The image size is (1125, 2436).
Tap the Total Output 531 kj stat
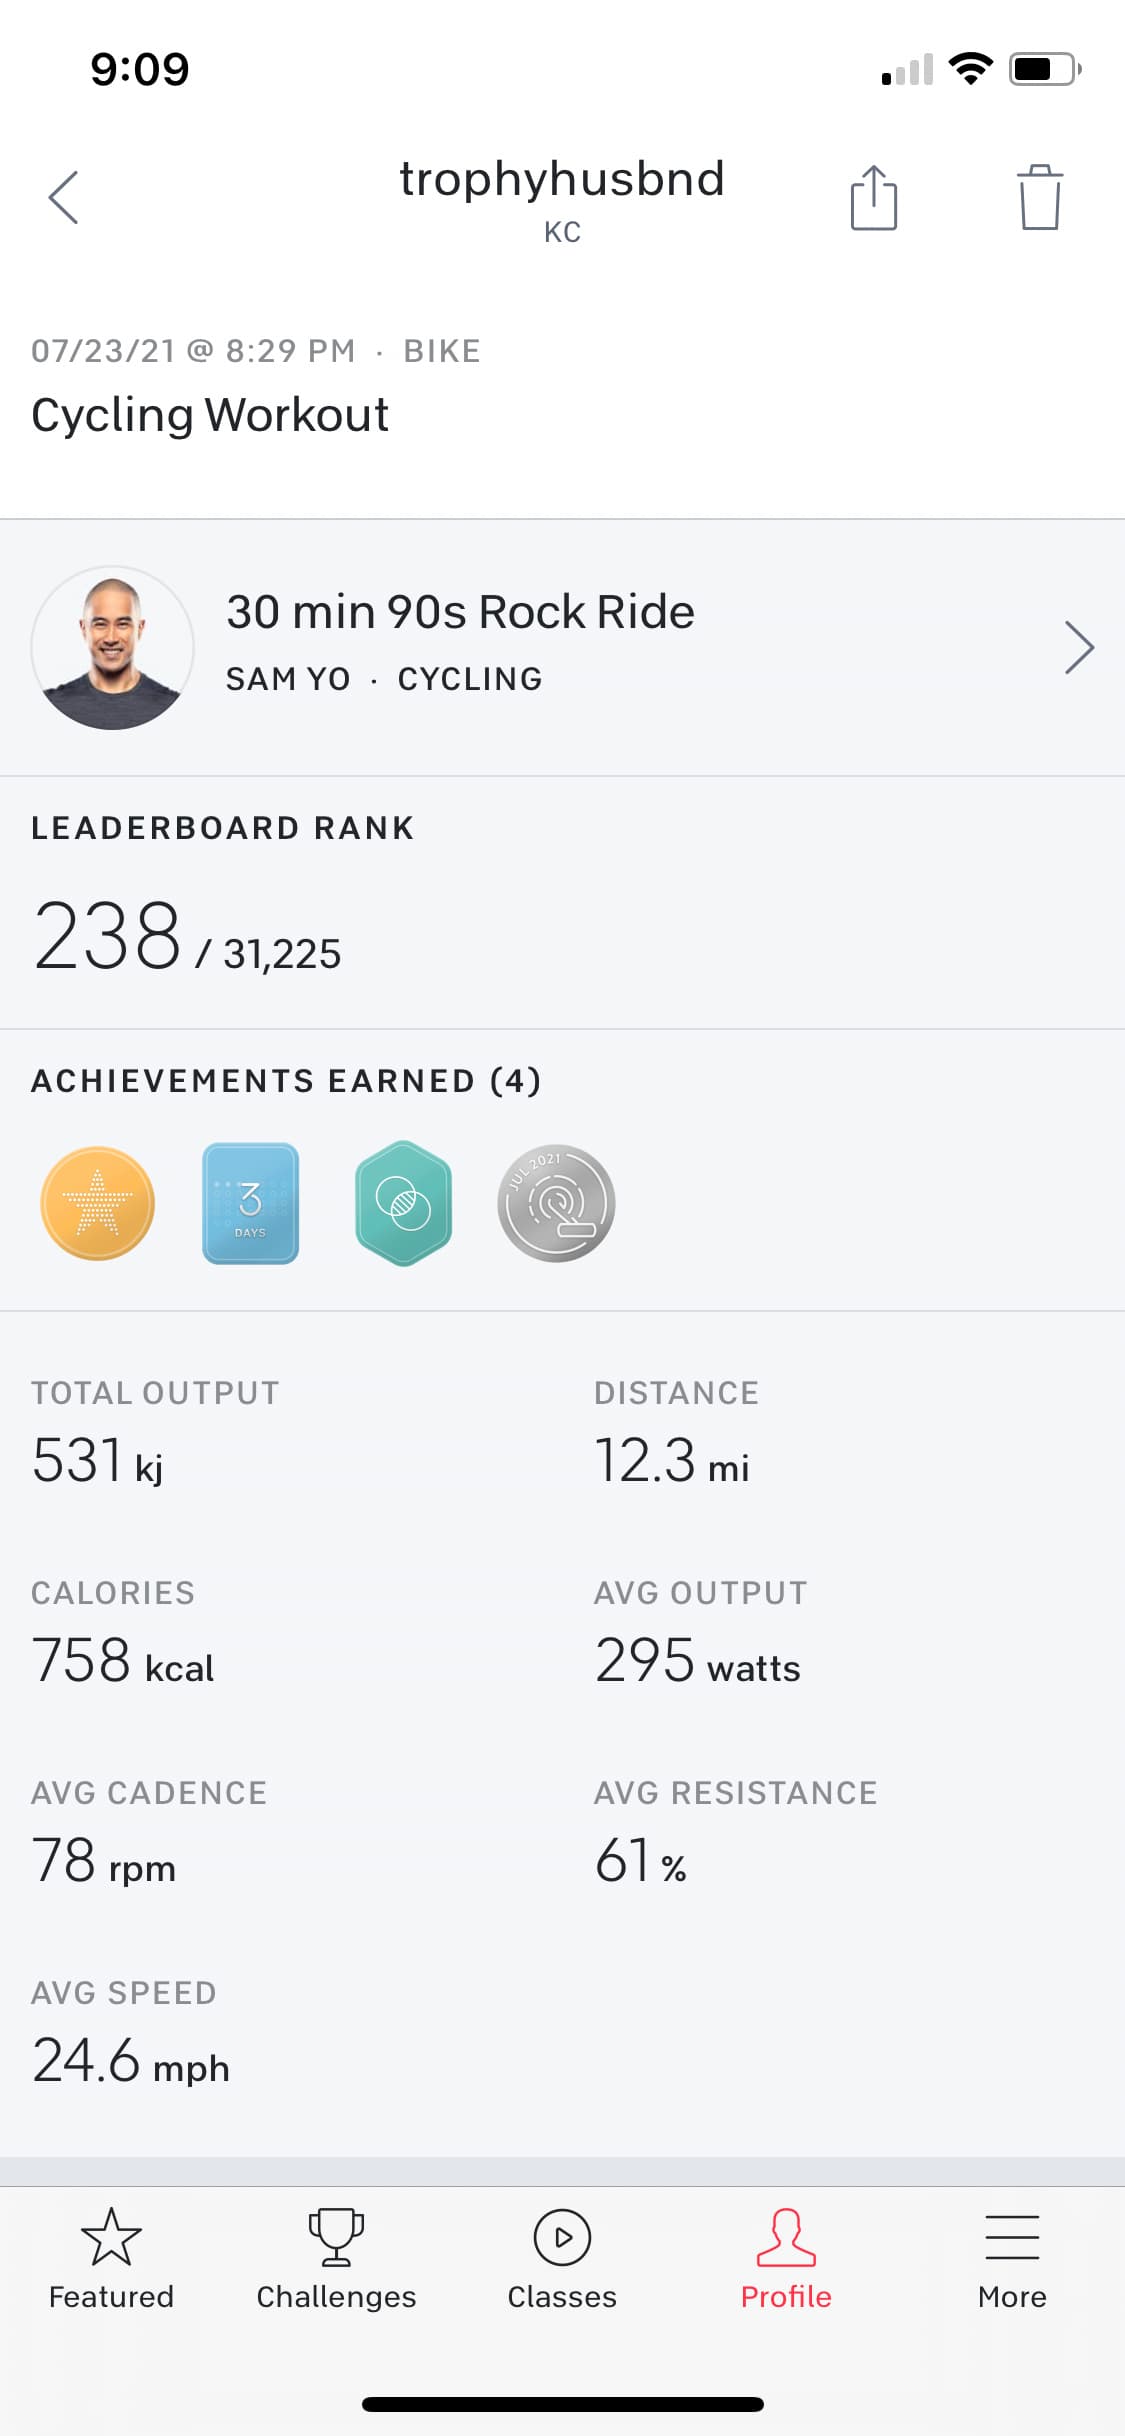[x=98, y=1460]
